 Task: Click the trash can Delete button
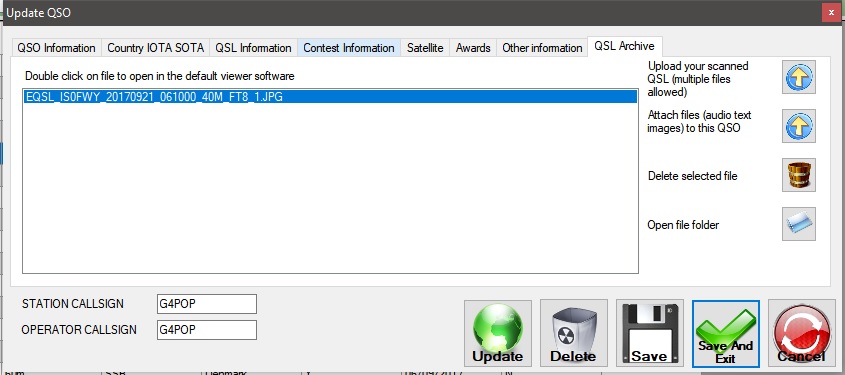(x=574, y=334)
